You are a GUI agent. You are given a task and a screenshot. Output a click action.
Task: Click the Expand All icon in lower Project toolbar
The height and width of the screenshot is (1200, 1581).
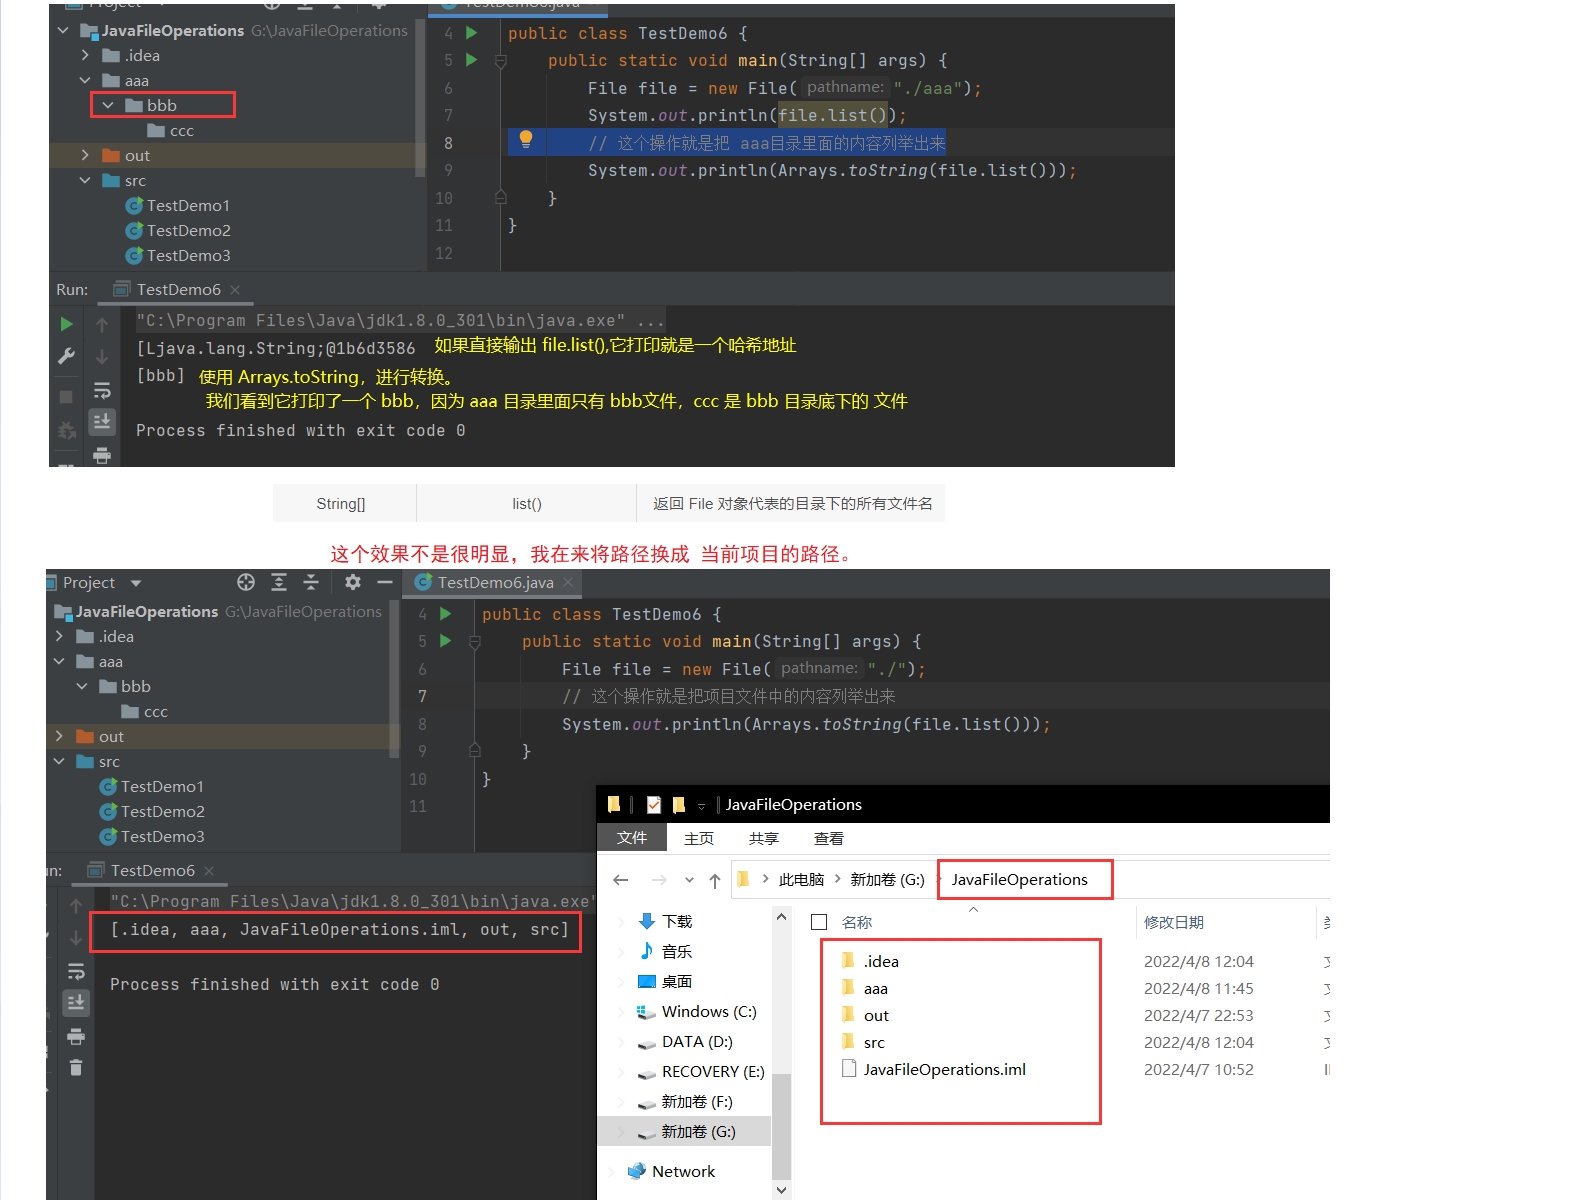[279, 582]
